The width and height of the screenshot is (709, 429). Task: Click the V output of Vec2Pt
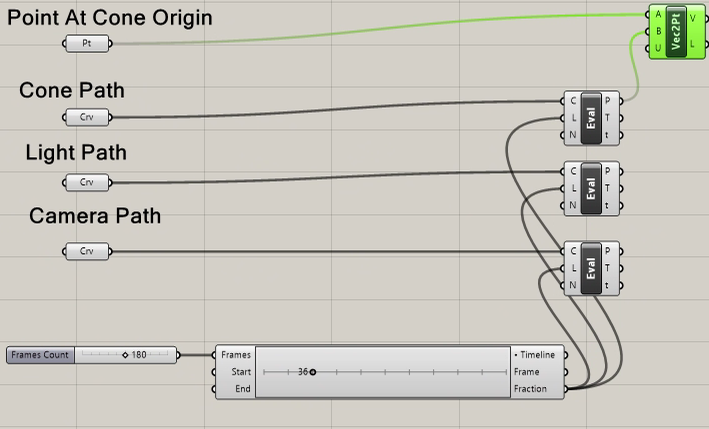[693, 17]
